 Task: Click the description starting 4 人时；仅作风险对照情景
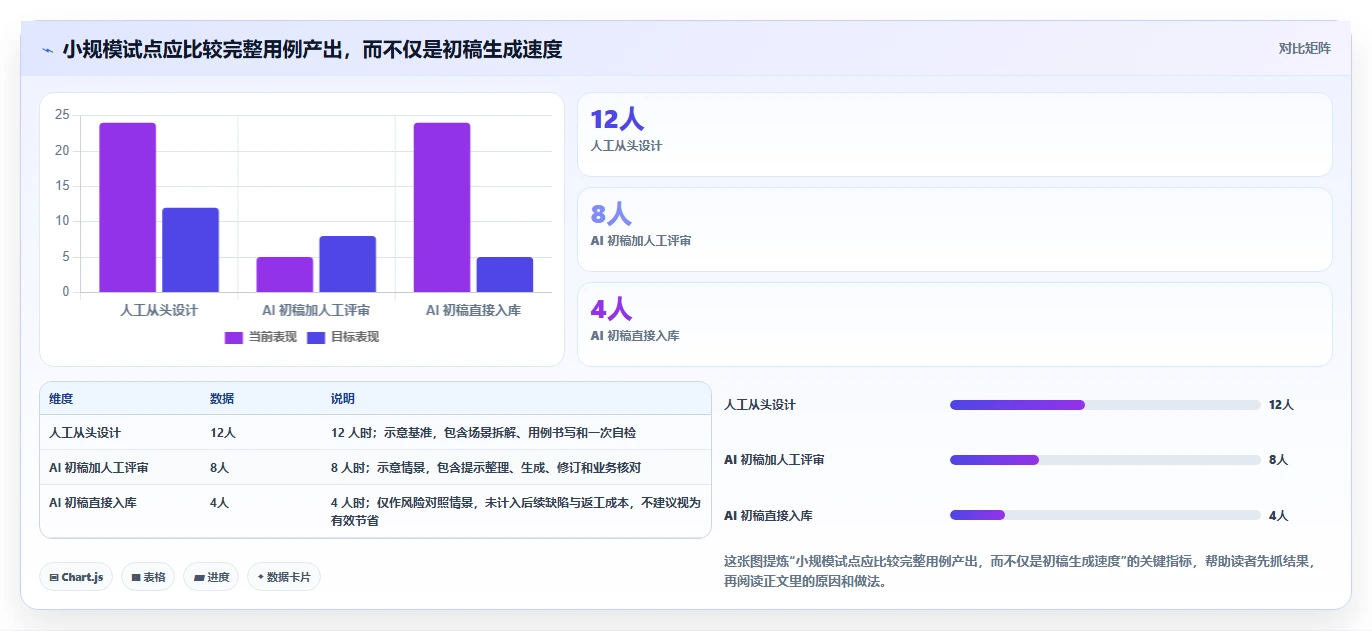click(x=516, y=511)
